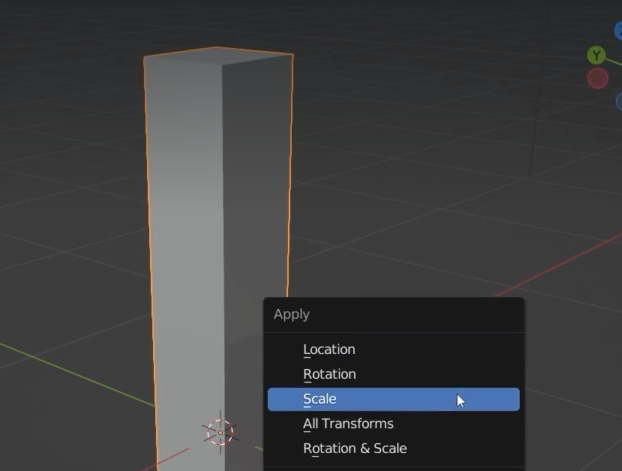The image size is (622, 471).
Task: Choose Location in the Apply menu
Action: 394,350
